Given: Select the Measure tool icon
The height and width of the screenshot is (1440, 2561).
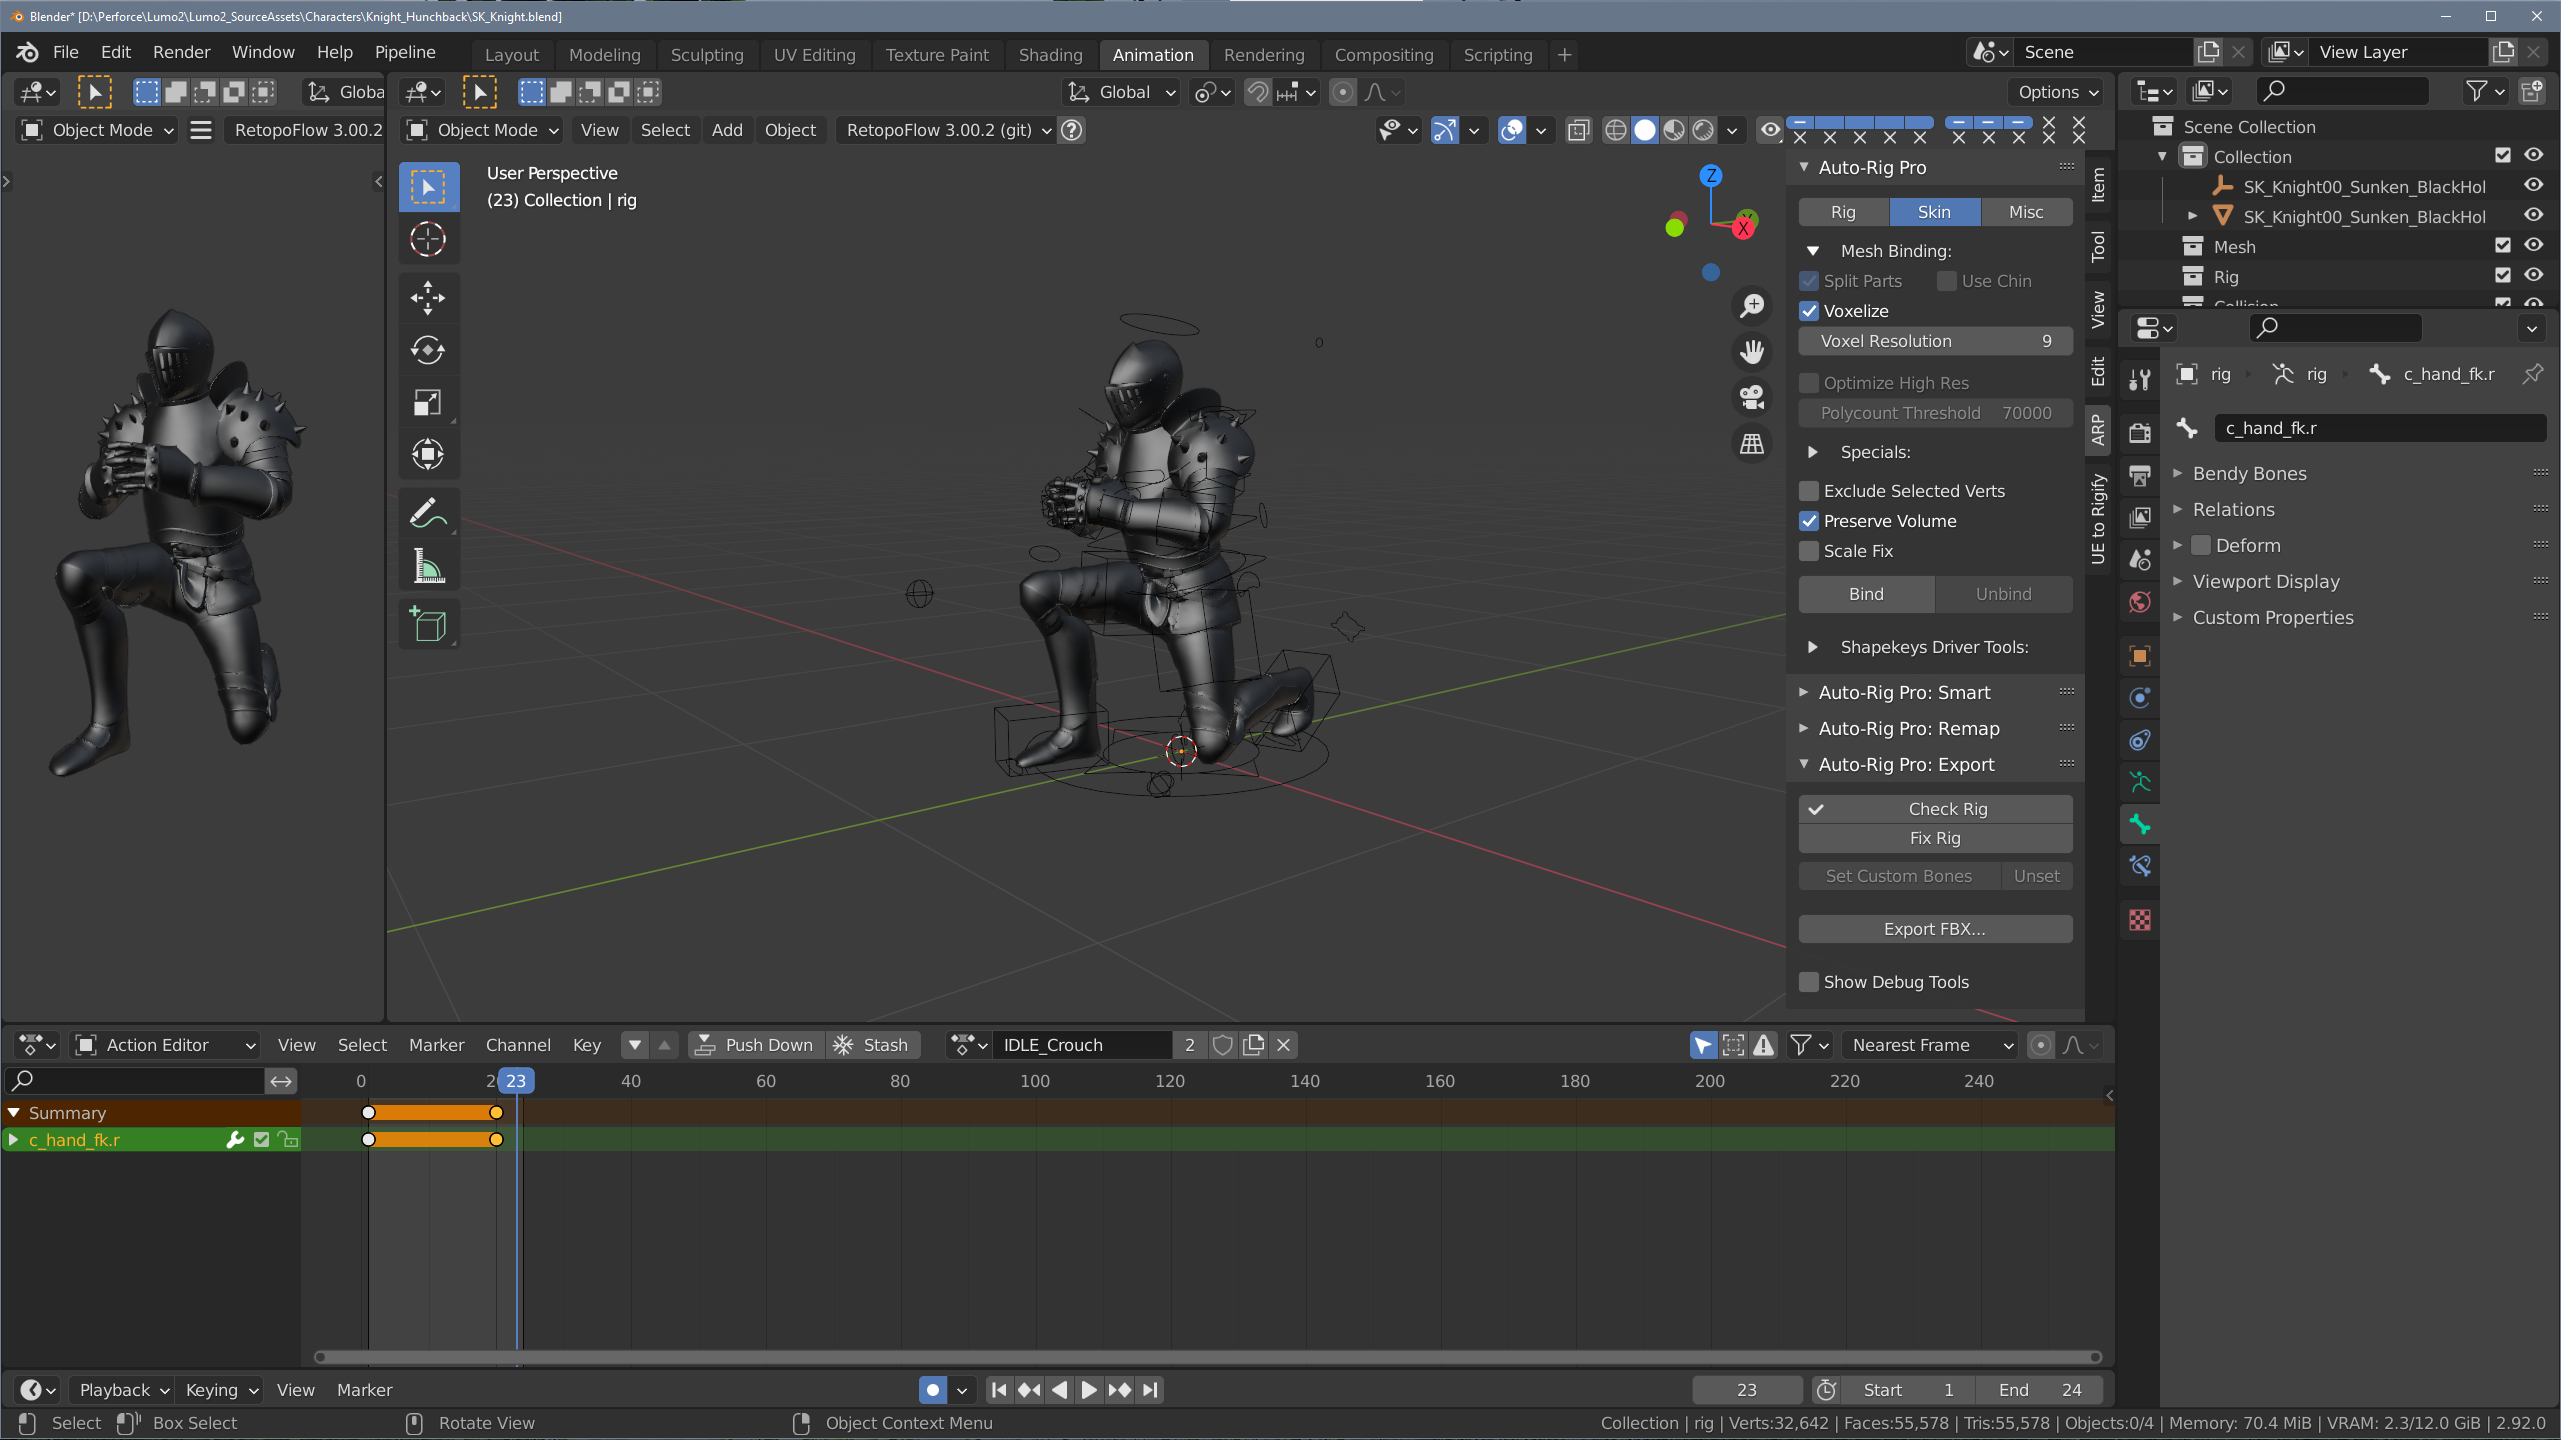Looking at the screenshot, I should pyautogui.click(x=428, y=567).
